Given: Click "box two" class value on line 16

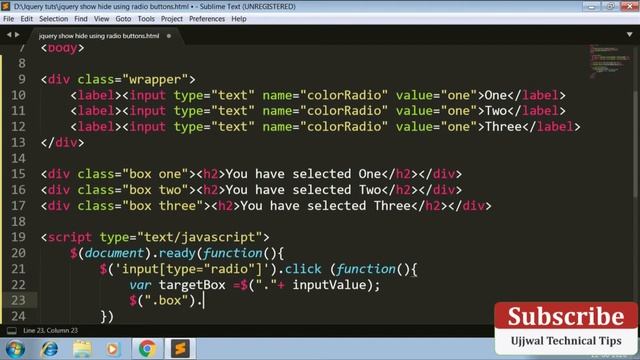Looking at the screenshot, I should (x=155, y=190).
